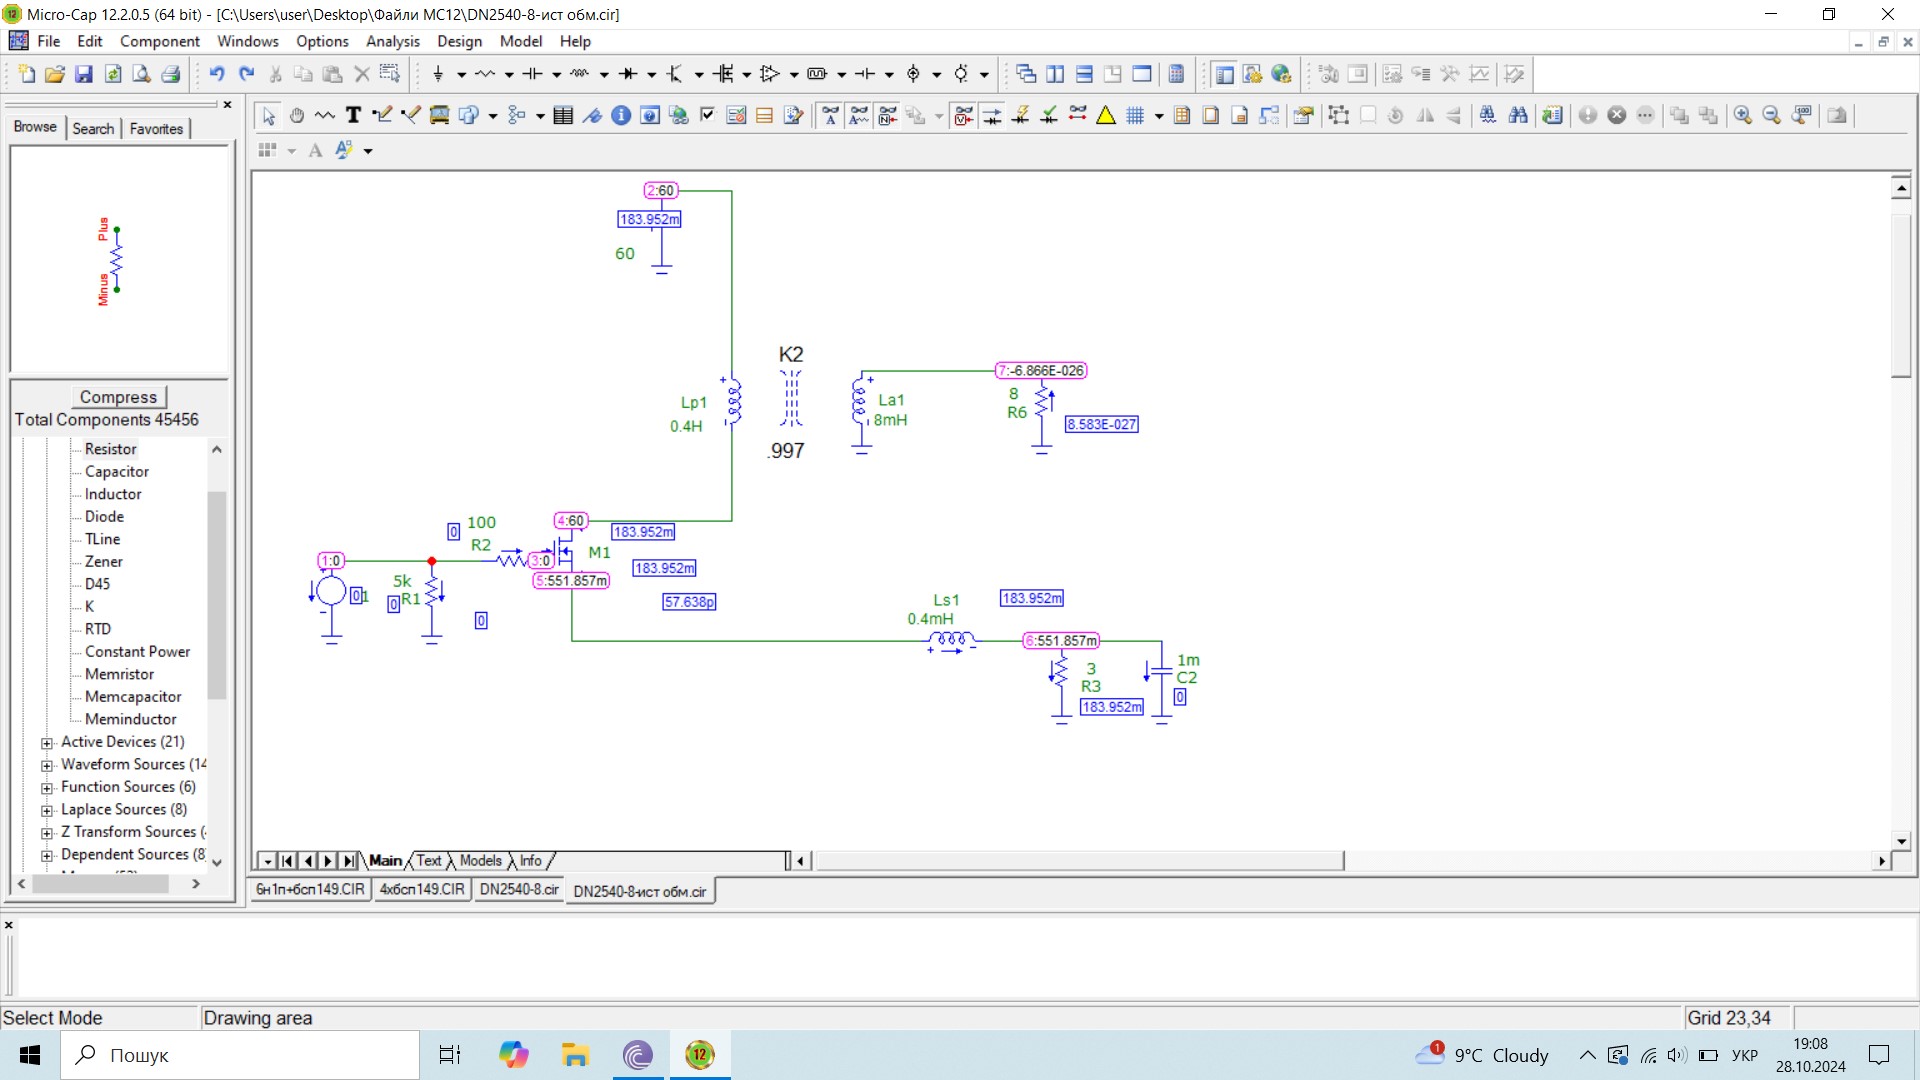The image size is (1920, 1080).
Task: Select Inductor in the component list
Action: point(113,494)
